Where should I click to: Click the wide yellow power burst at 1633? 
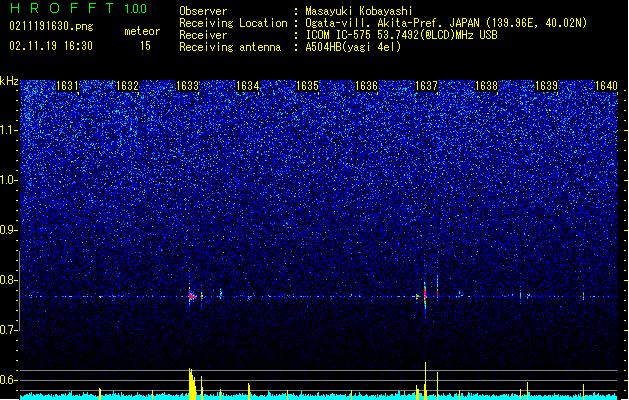tap(193, 384)
